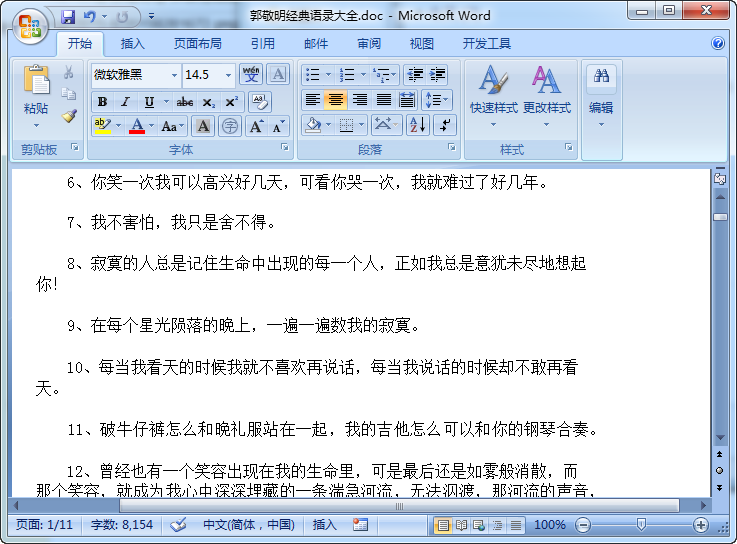Expand multilevel list options
737x544 pixels.
tap(394, 74)
